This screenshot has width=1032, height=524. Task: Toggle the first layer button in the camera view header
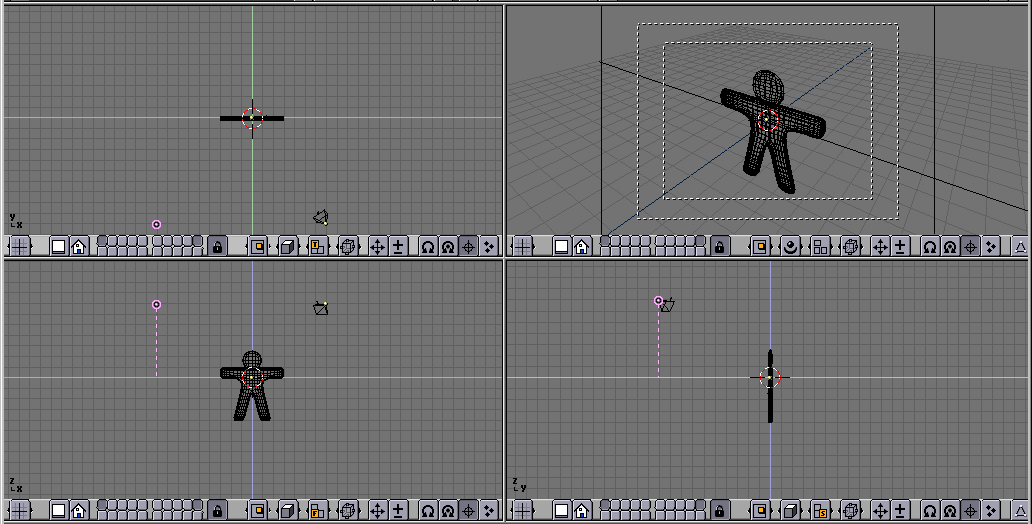point(603,242)
